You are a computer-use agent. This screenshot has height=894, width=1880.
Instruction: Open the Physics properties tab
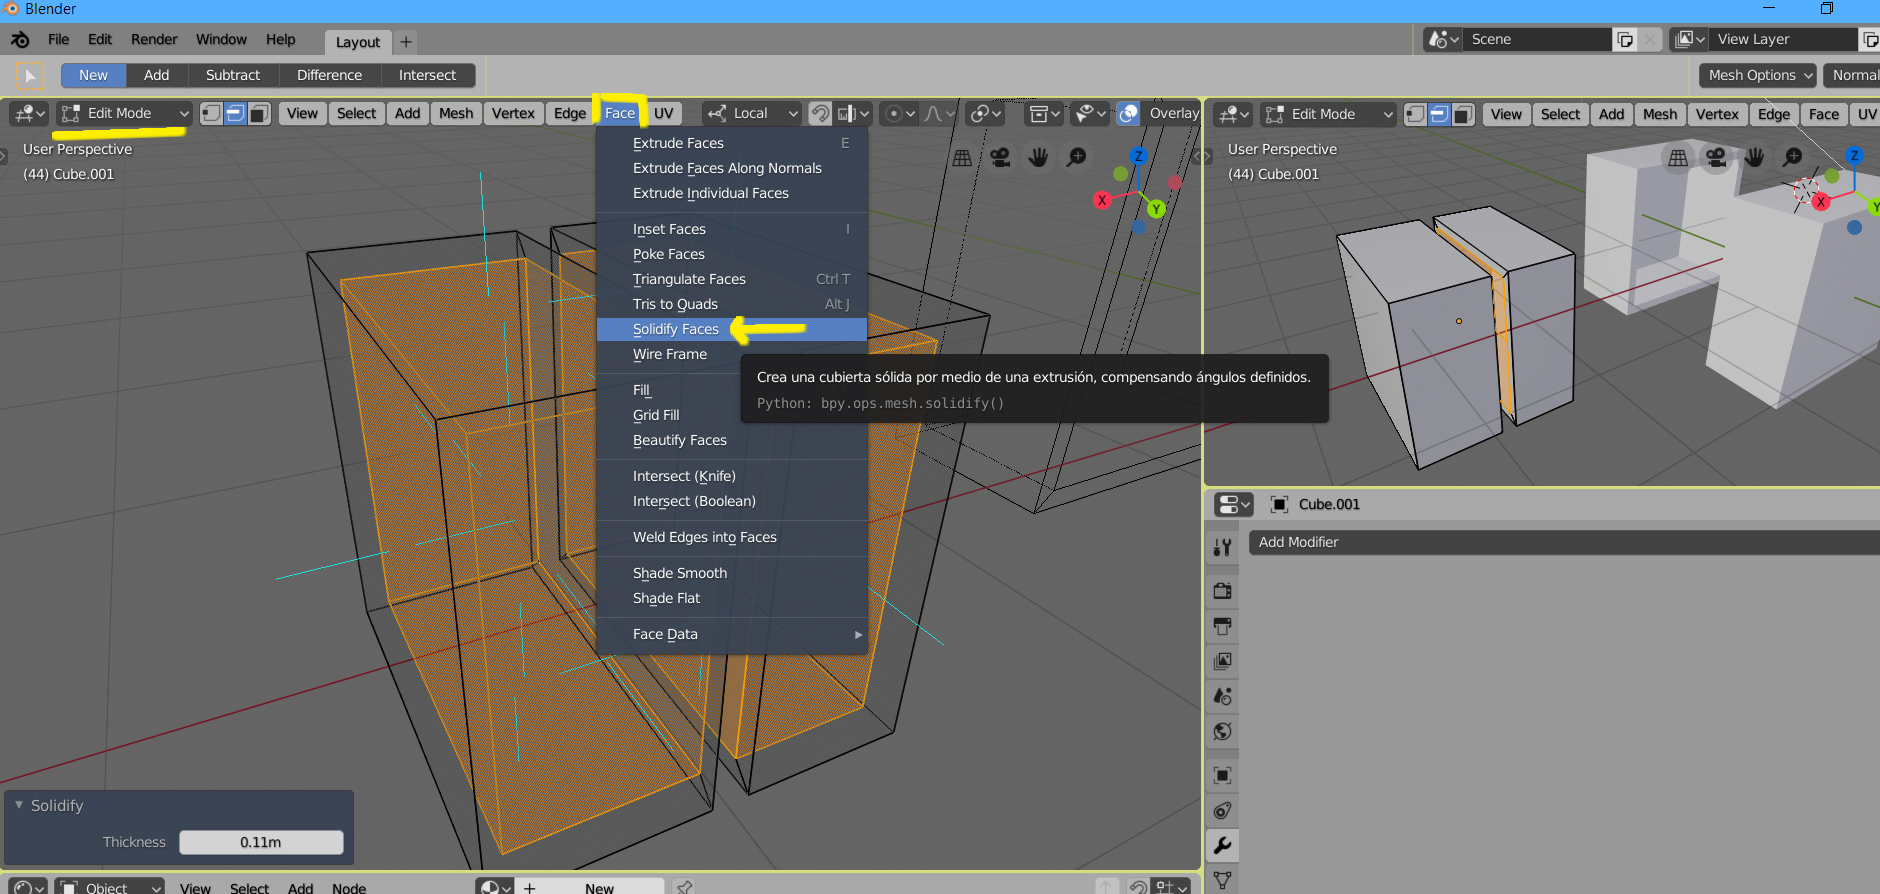1222,810
